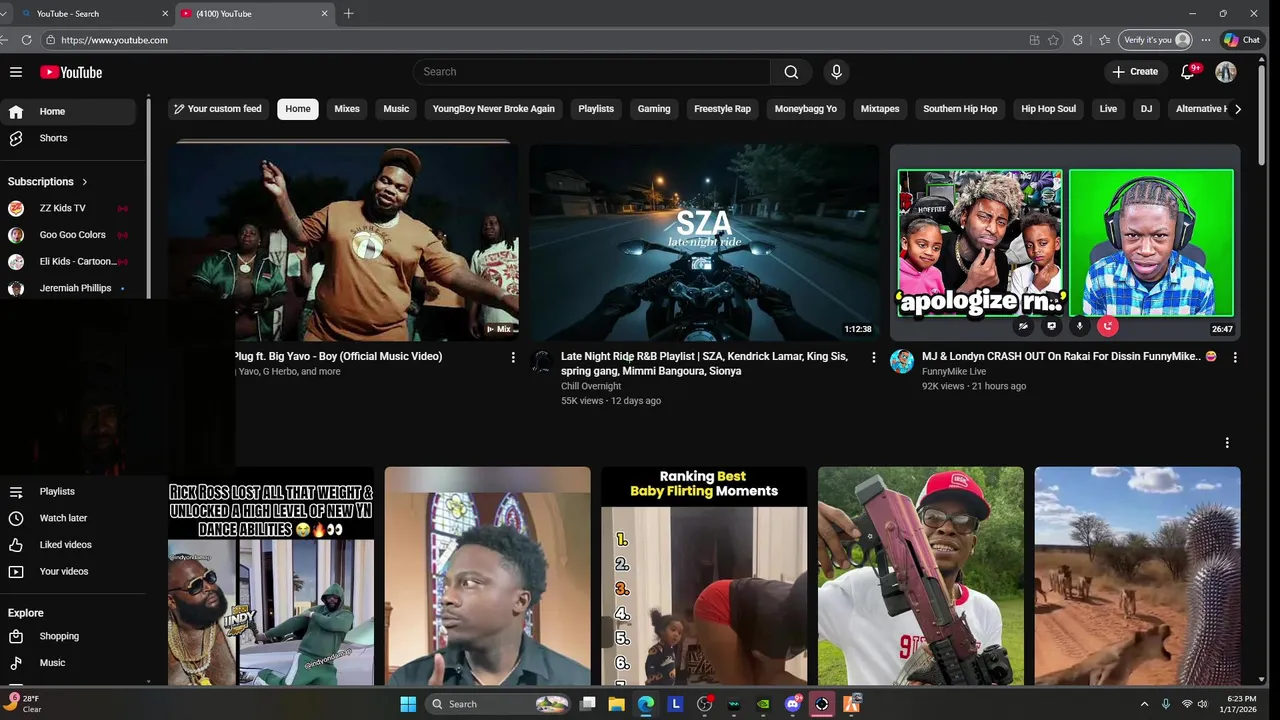
Task: Switch to the YouTube - Search browser tab
Action: coord(88,14)
